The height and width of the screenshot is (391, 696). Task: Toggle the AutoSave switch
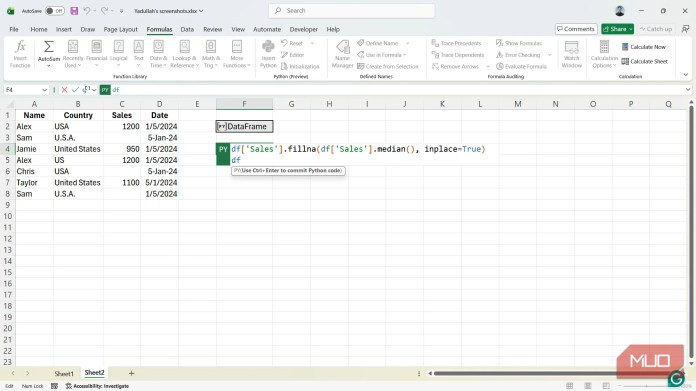pos(55,11)
